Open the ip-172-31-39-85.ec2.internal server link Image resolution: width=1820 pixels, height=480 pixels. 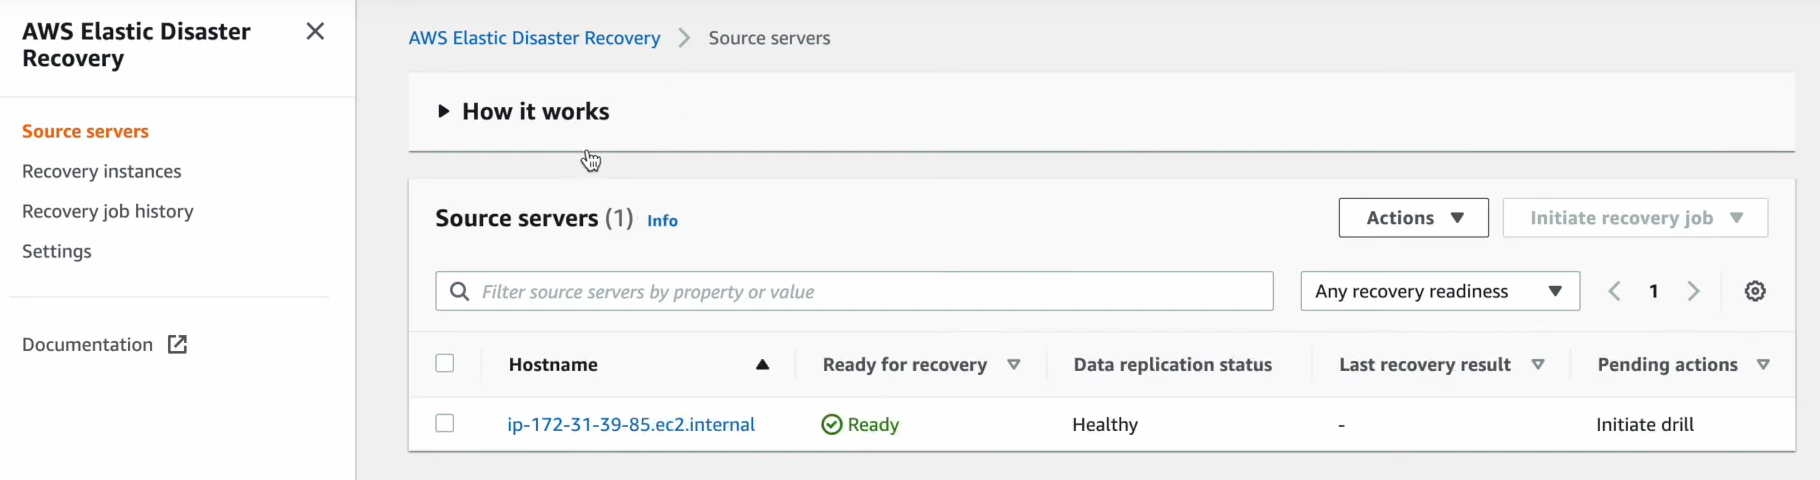click(631, 424)
